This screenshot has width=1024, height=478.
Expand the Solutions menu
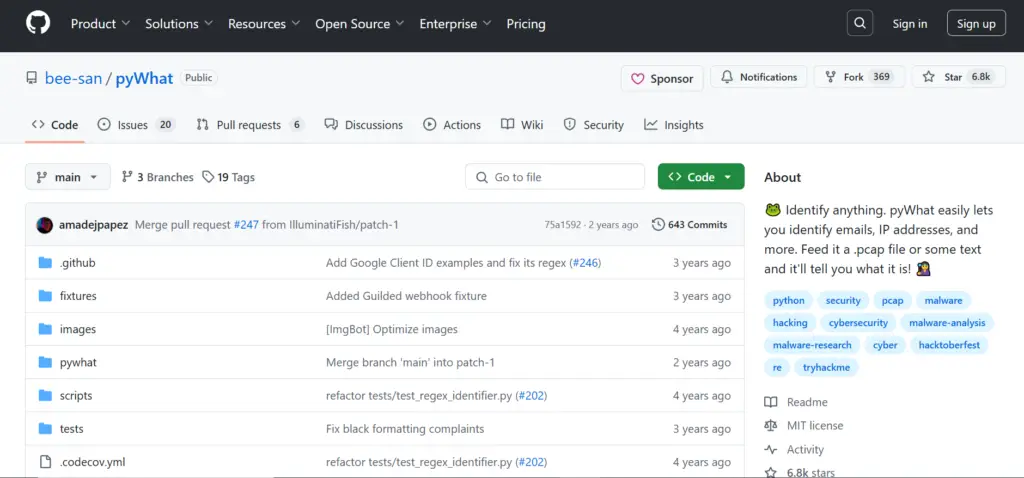(179, 24)
